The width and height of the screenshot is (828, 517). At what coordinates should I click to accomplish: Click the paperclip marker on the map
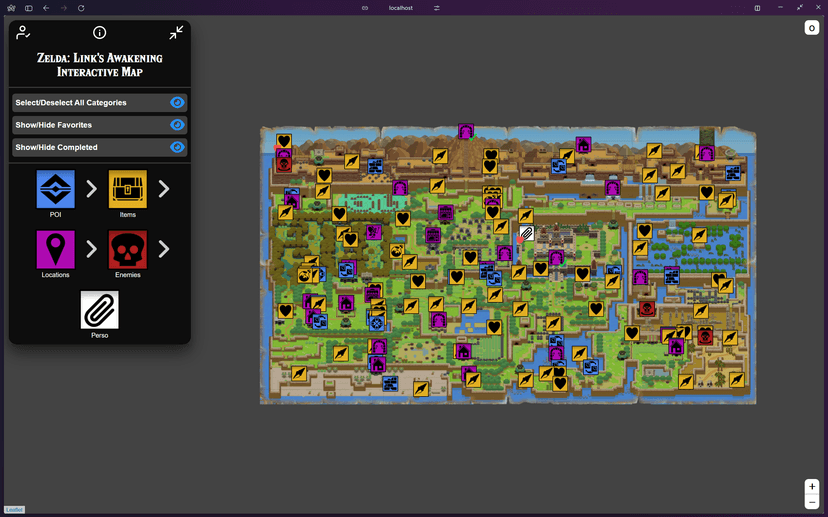[526, 234]
